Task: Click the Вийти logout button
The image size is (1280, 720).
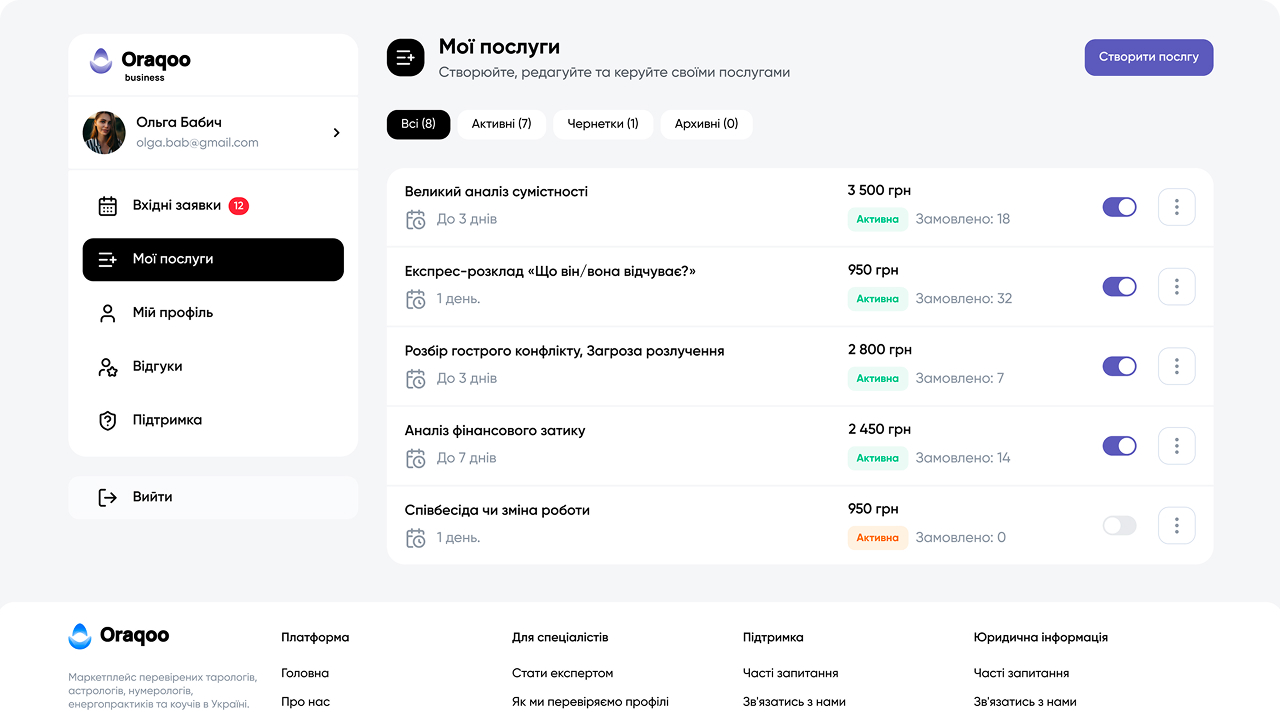Action: (213, 497)
